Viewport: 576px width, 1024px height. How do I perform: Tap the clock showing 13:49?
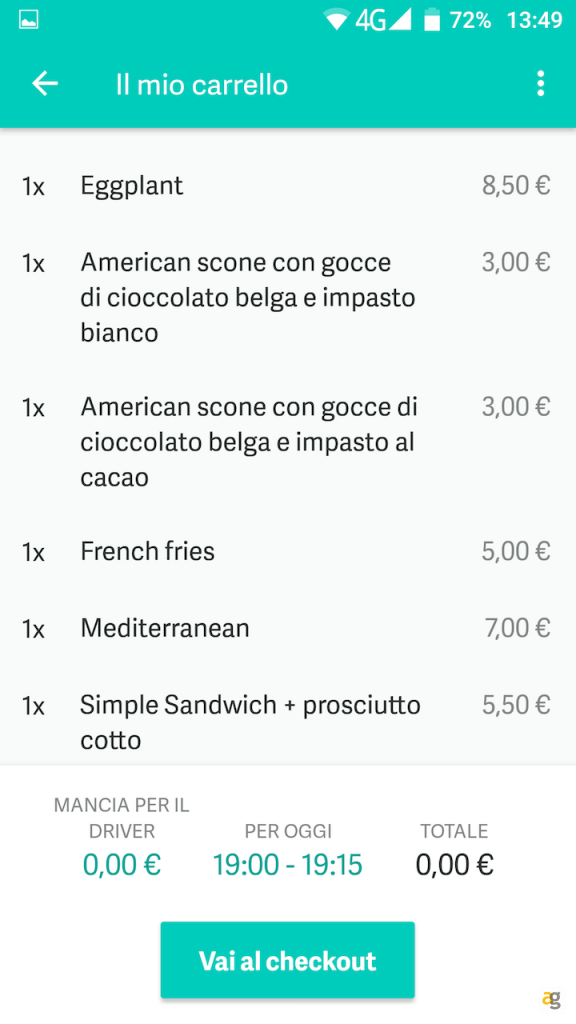[534, 17]
